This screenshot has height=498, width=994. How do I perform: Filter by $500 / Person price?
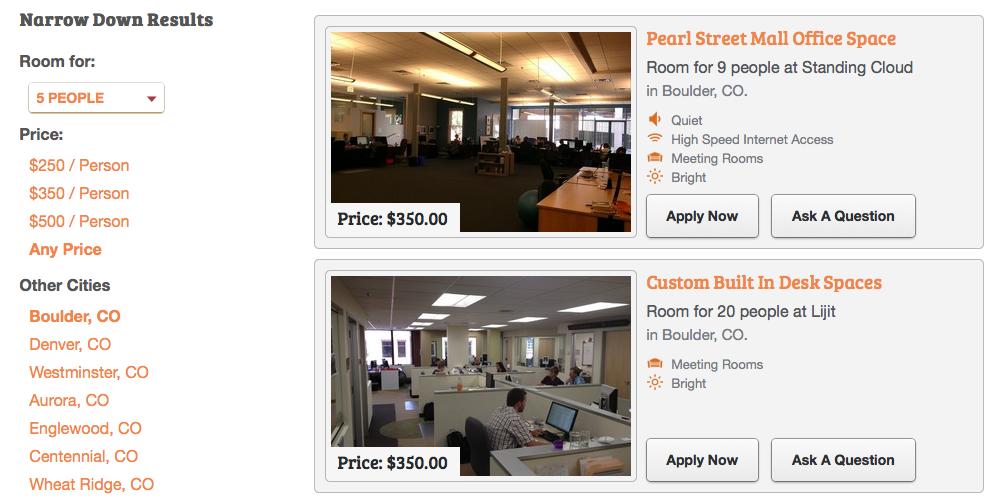[x=79, y=221]
